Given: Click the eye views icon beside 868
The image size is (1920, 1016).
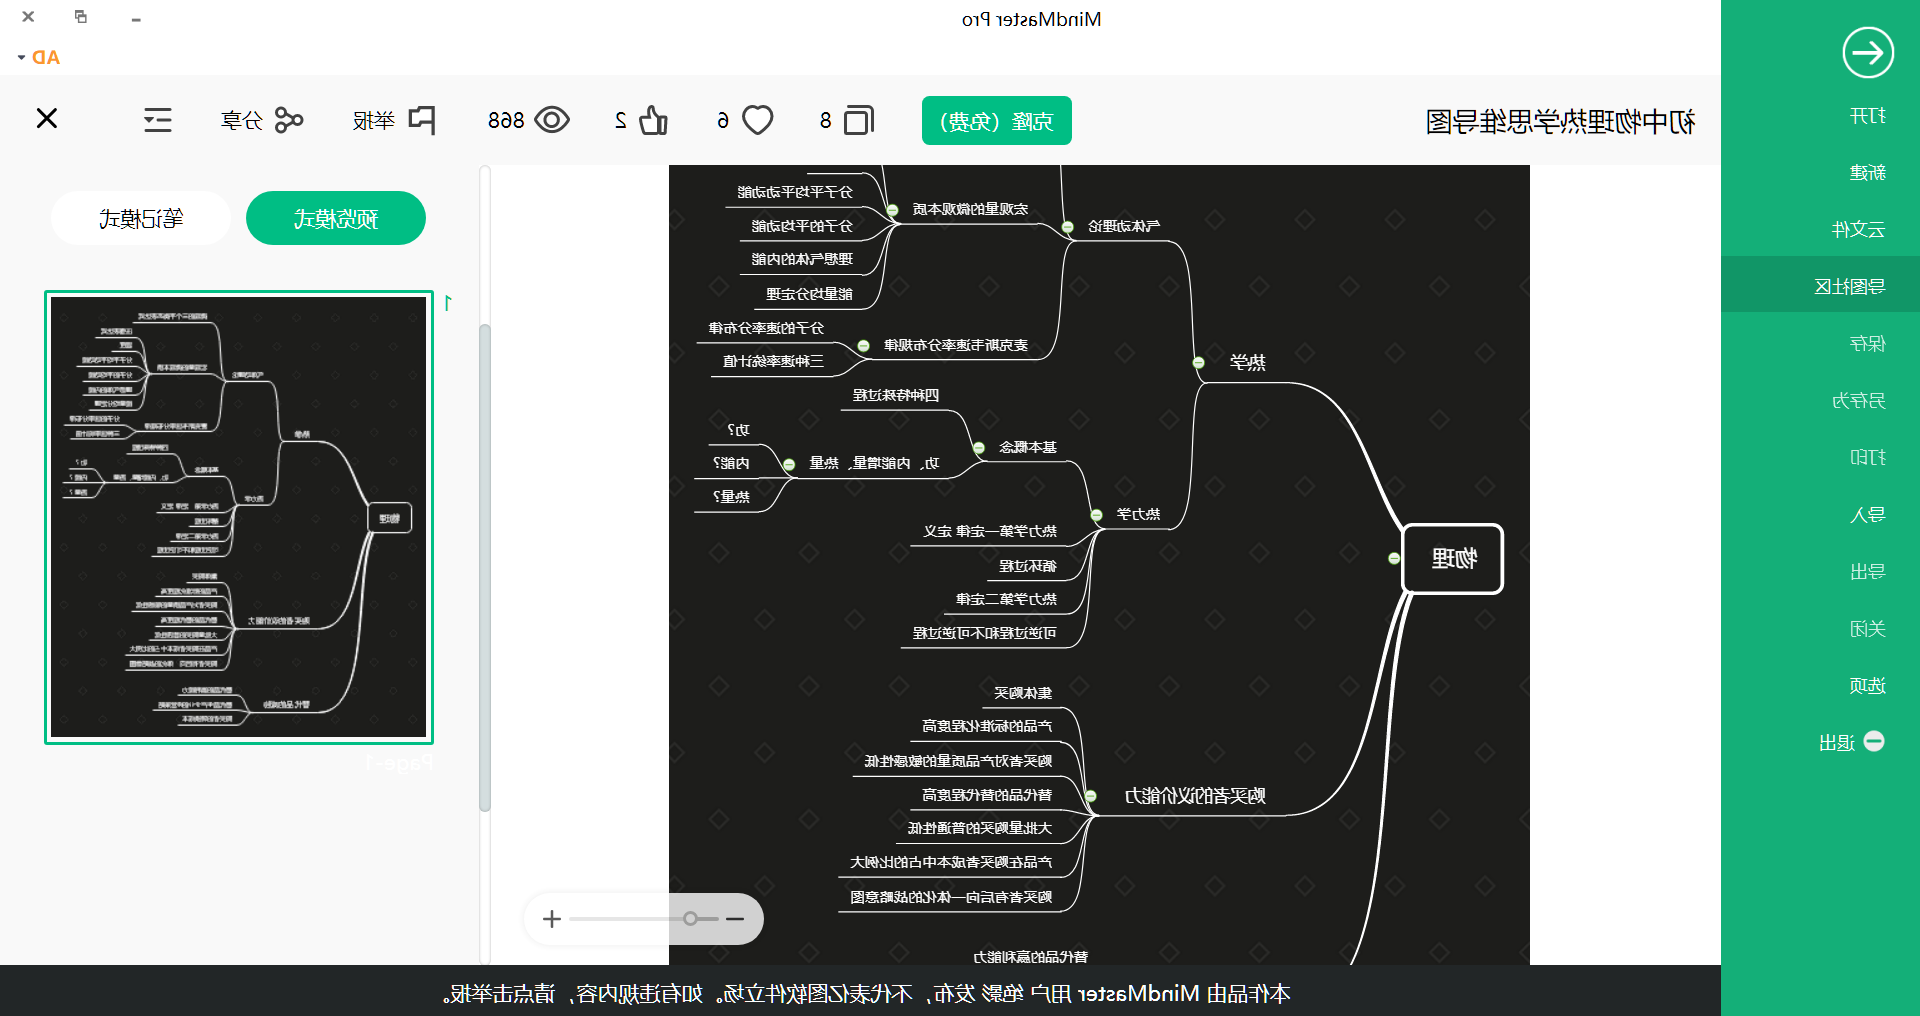Looking at the screenshot, I should [x=552, y=120].
